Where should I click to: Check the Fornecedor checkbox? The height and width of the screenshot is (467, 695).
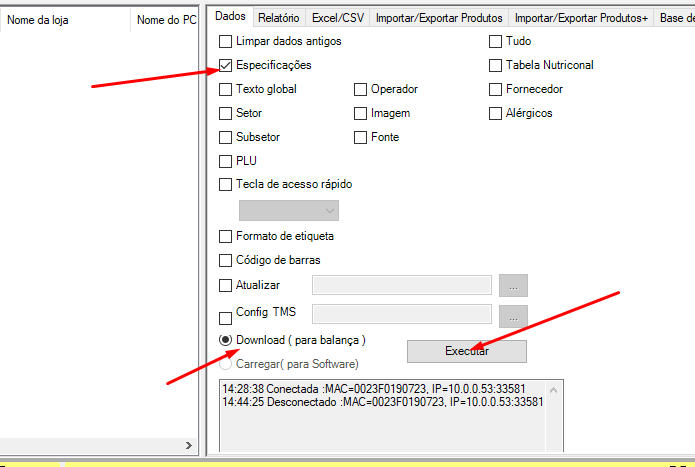point(495,89)
